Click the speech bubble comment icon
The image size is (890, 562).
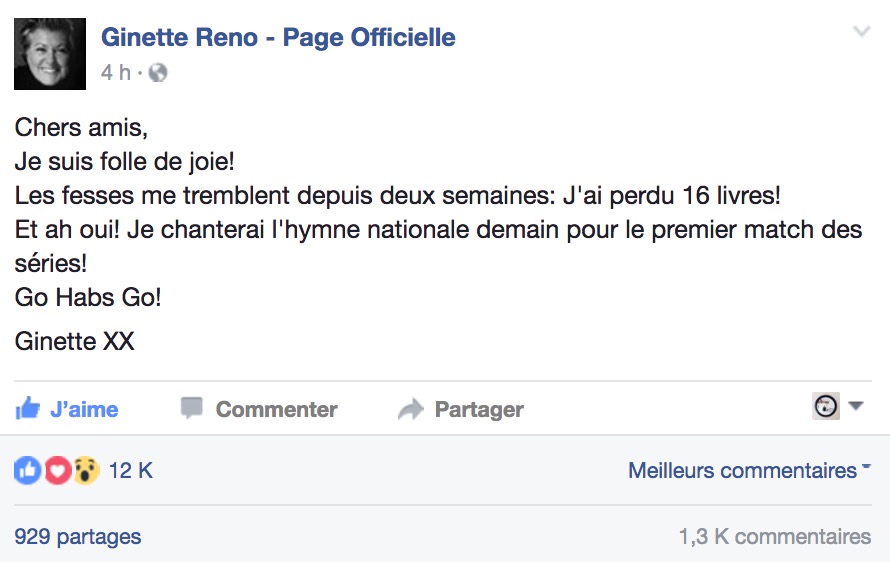(x=191, y=408)
